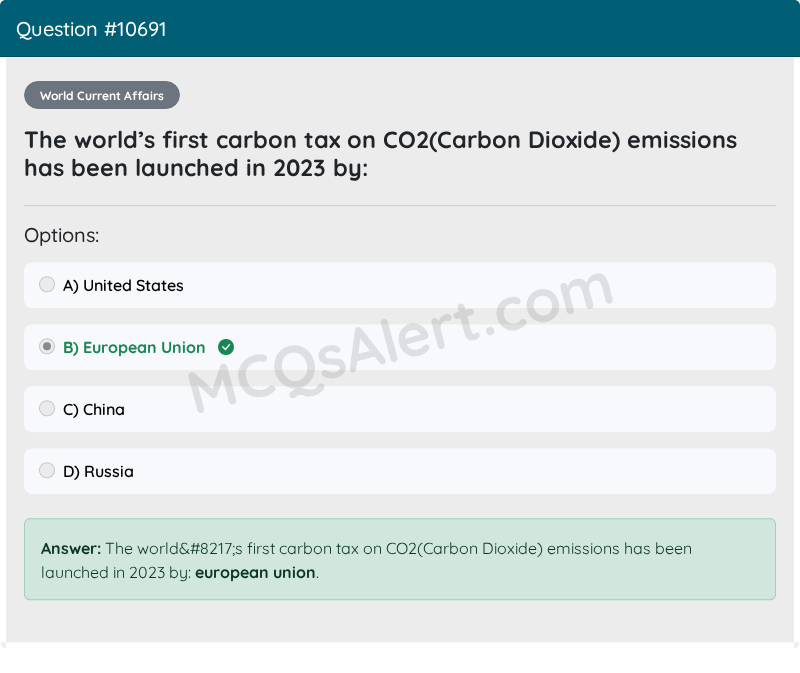Pick the Russia radio button
The width and height of the screenshot is (800, 673).
coord(47,471)
